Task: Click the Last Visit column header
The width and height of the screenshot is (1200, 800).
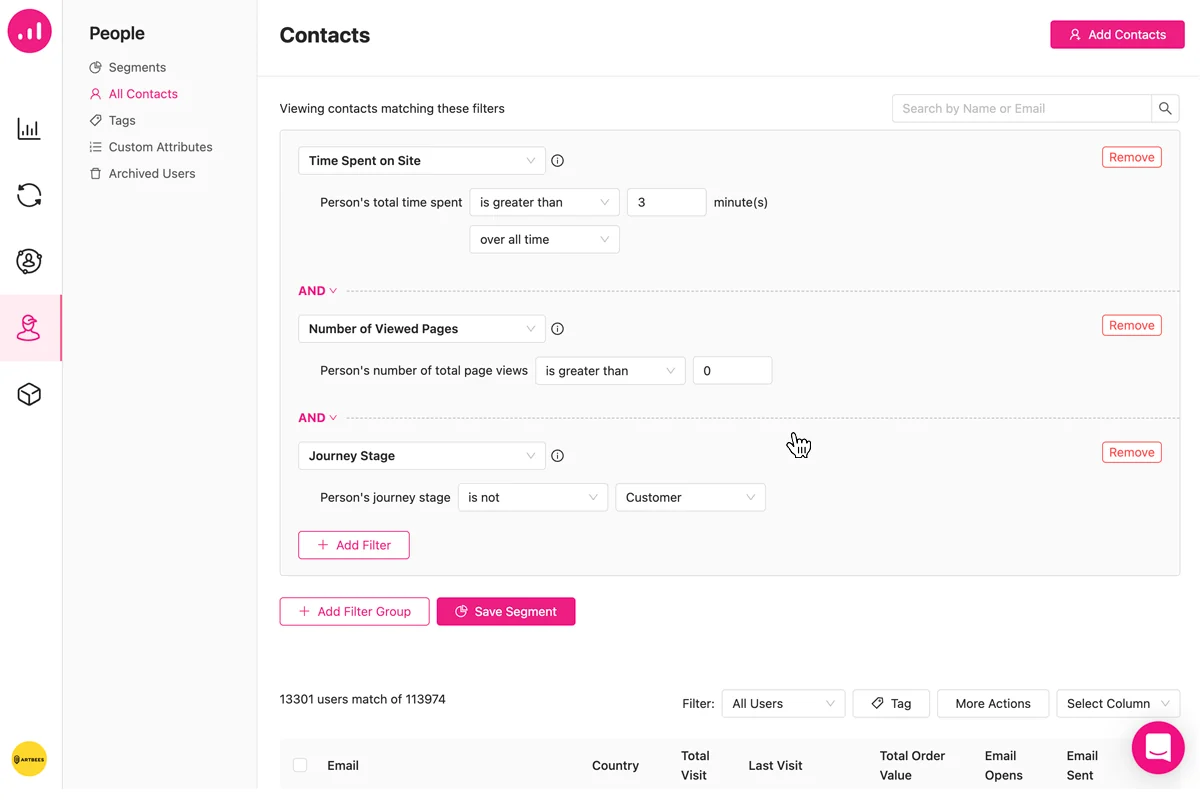Action: [x=775, y=766]
